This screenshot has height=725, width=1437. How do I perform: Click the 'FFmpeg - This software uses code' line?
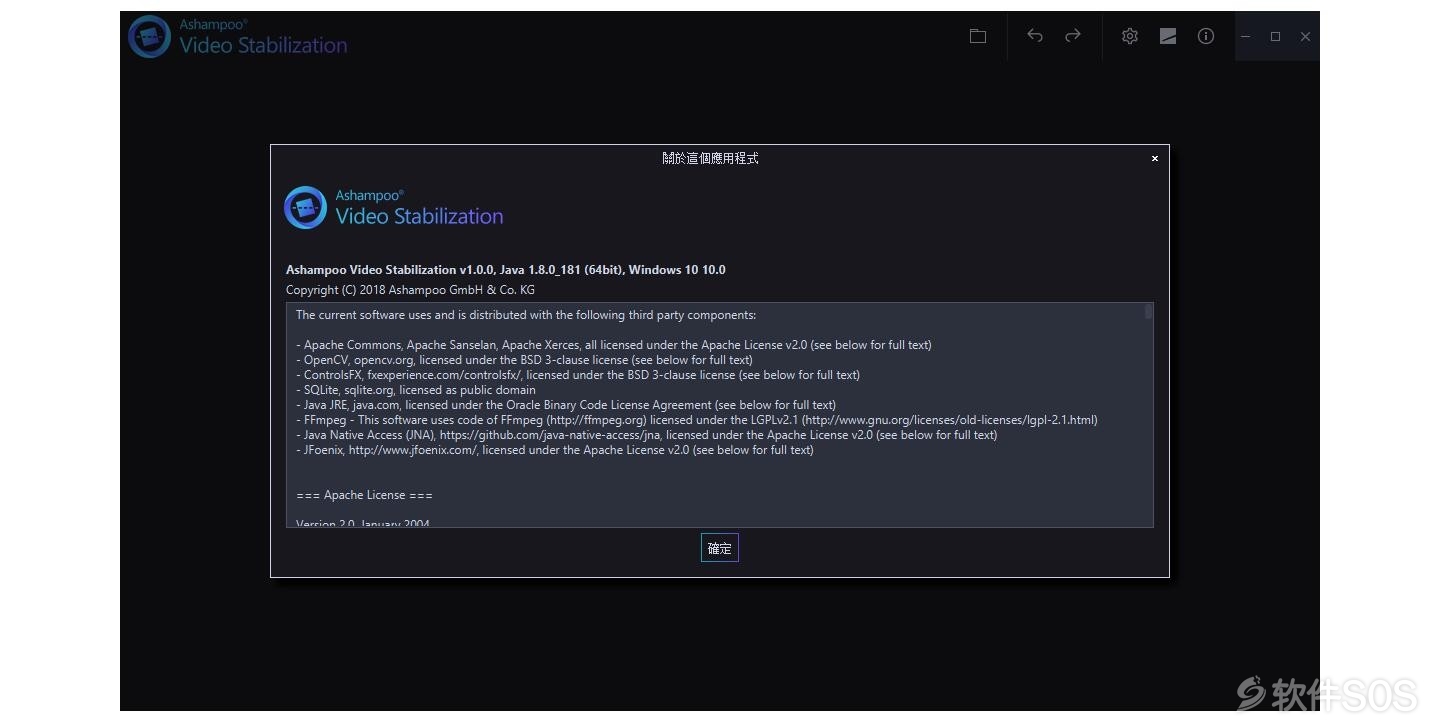[x=697, y=420]
